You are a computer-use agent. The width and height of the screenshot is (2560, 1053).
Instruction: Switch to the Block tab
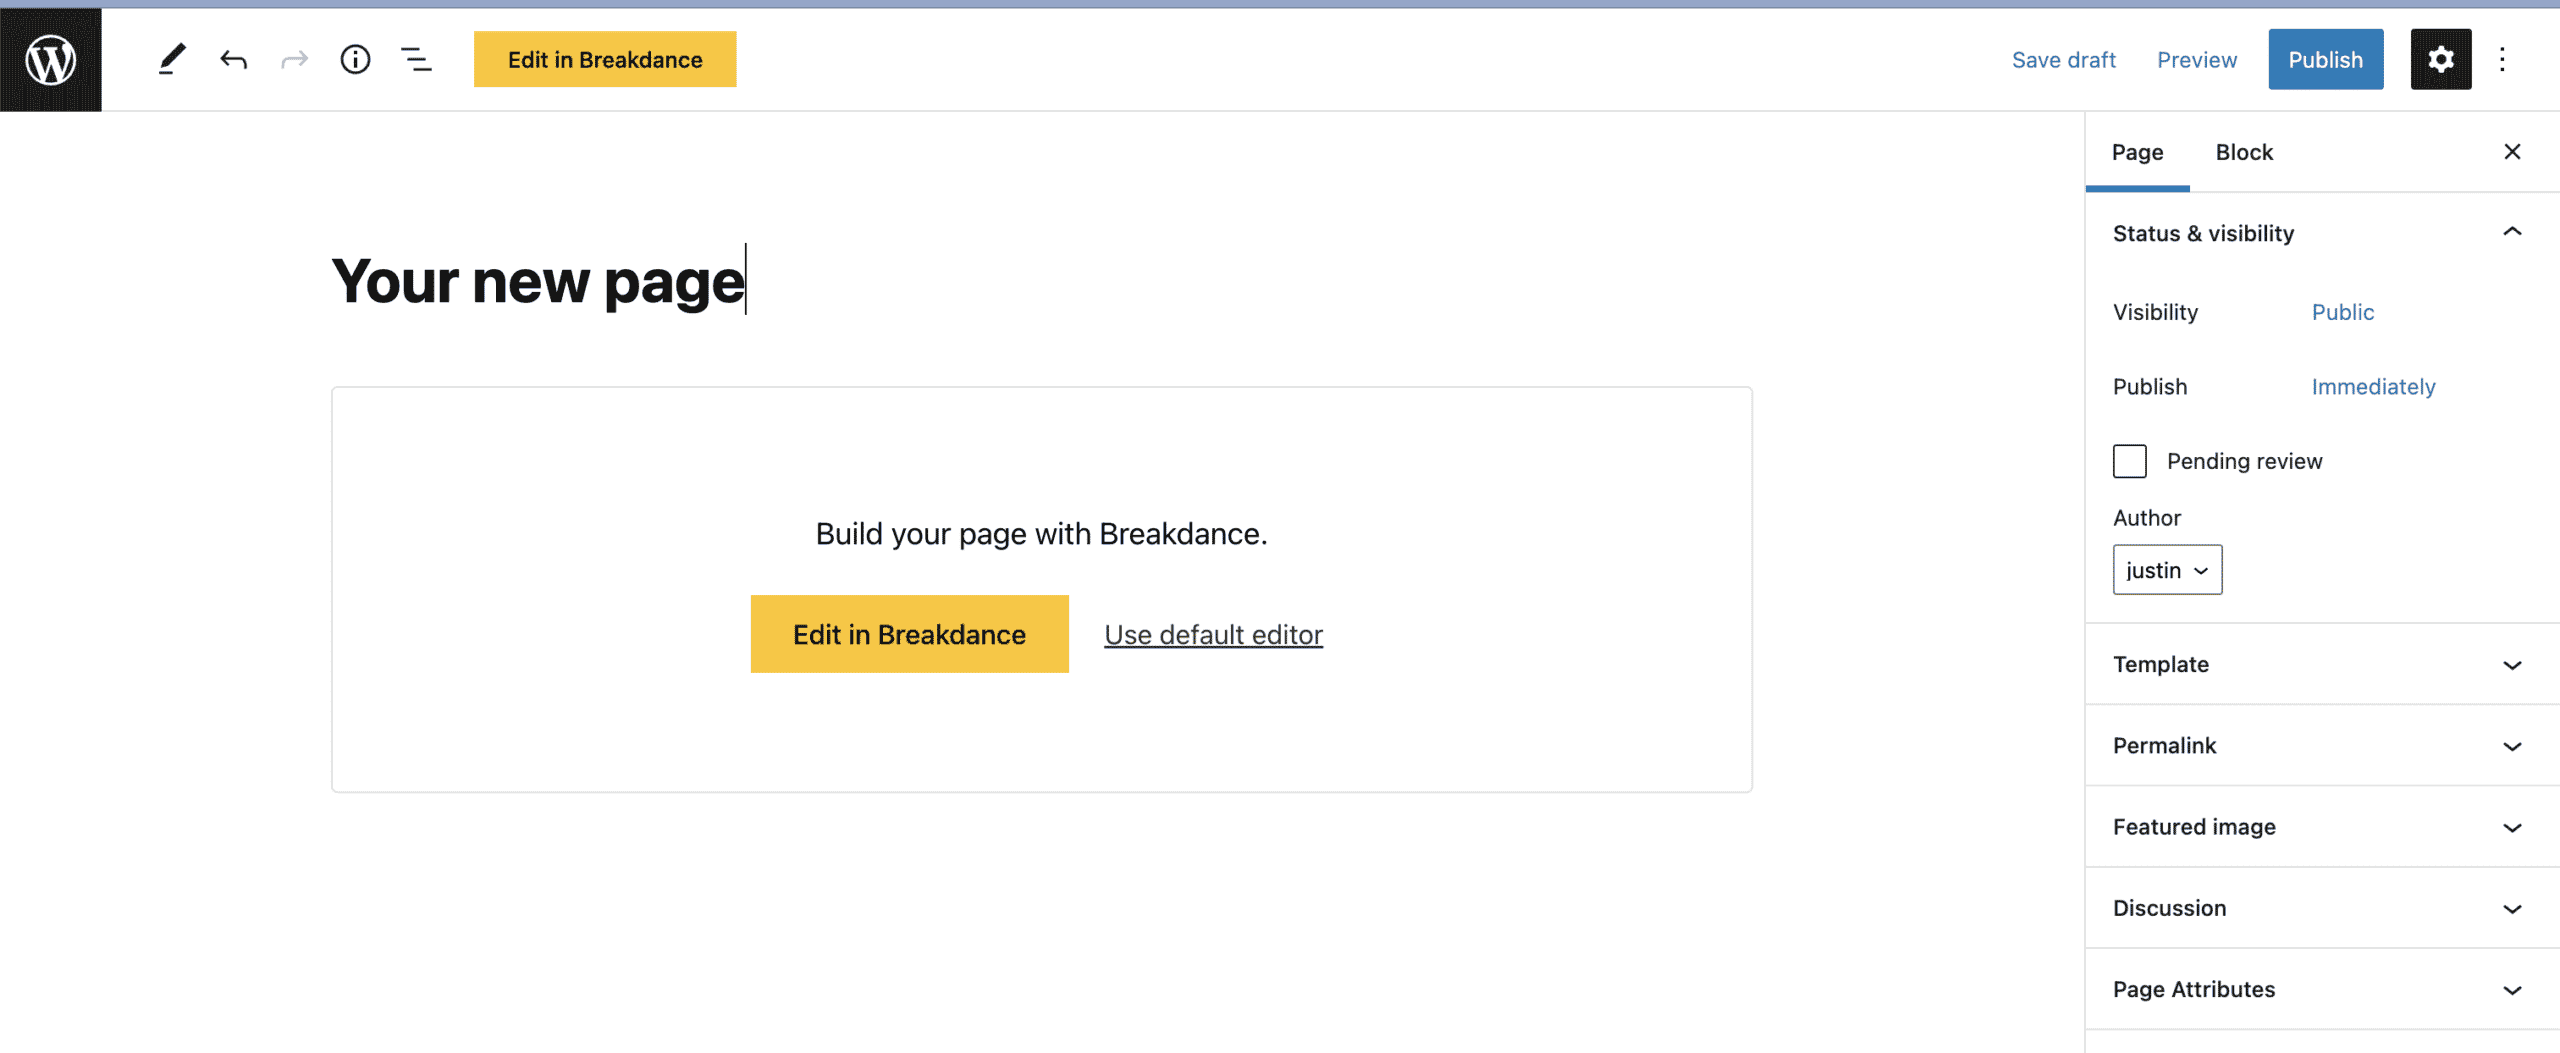click(2243, 152)
